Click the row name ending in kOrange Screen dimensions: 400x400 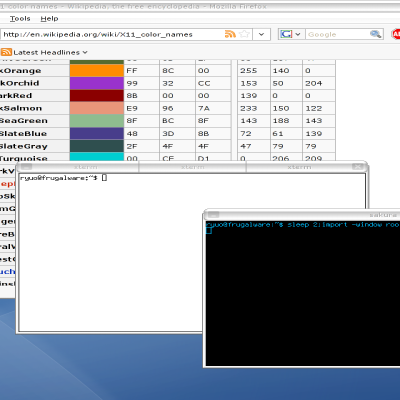click(x=21, y=71)
